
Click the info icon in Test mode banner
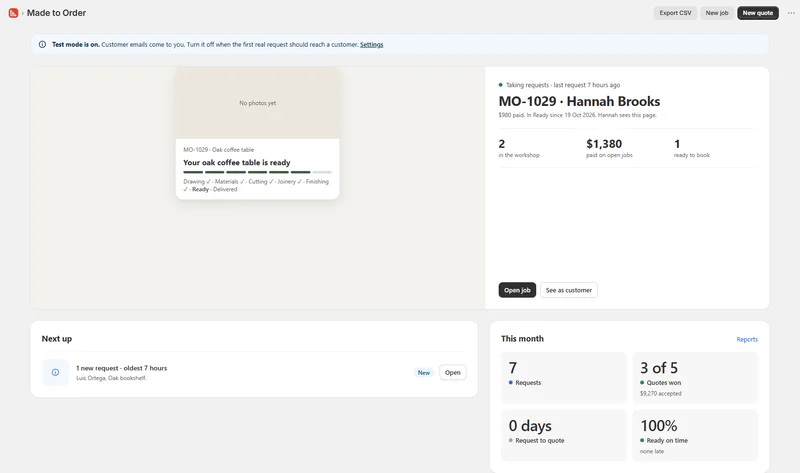(x=42, y=44)
